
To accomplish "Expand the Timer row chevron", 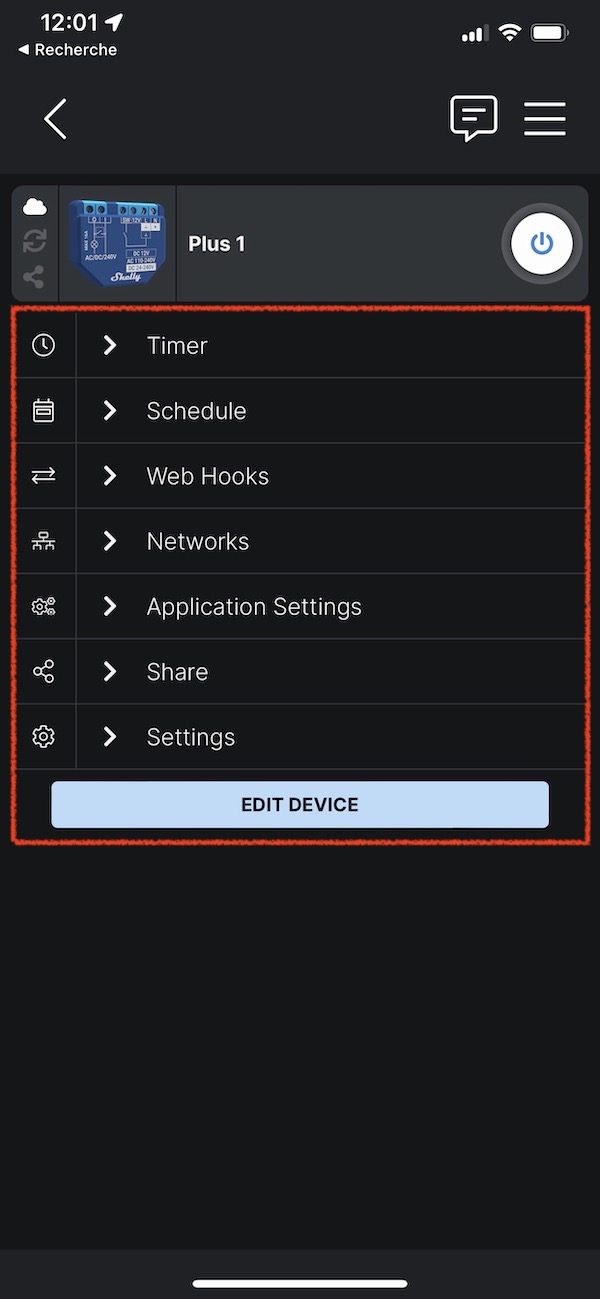I will coord(109,345).
